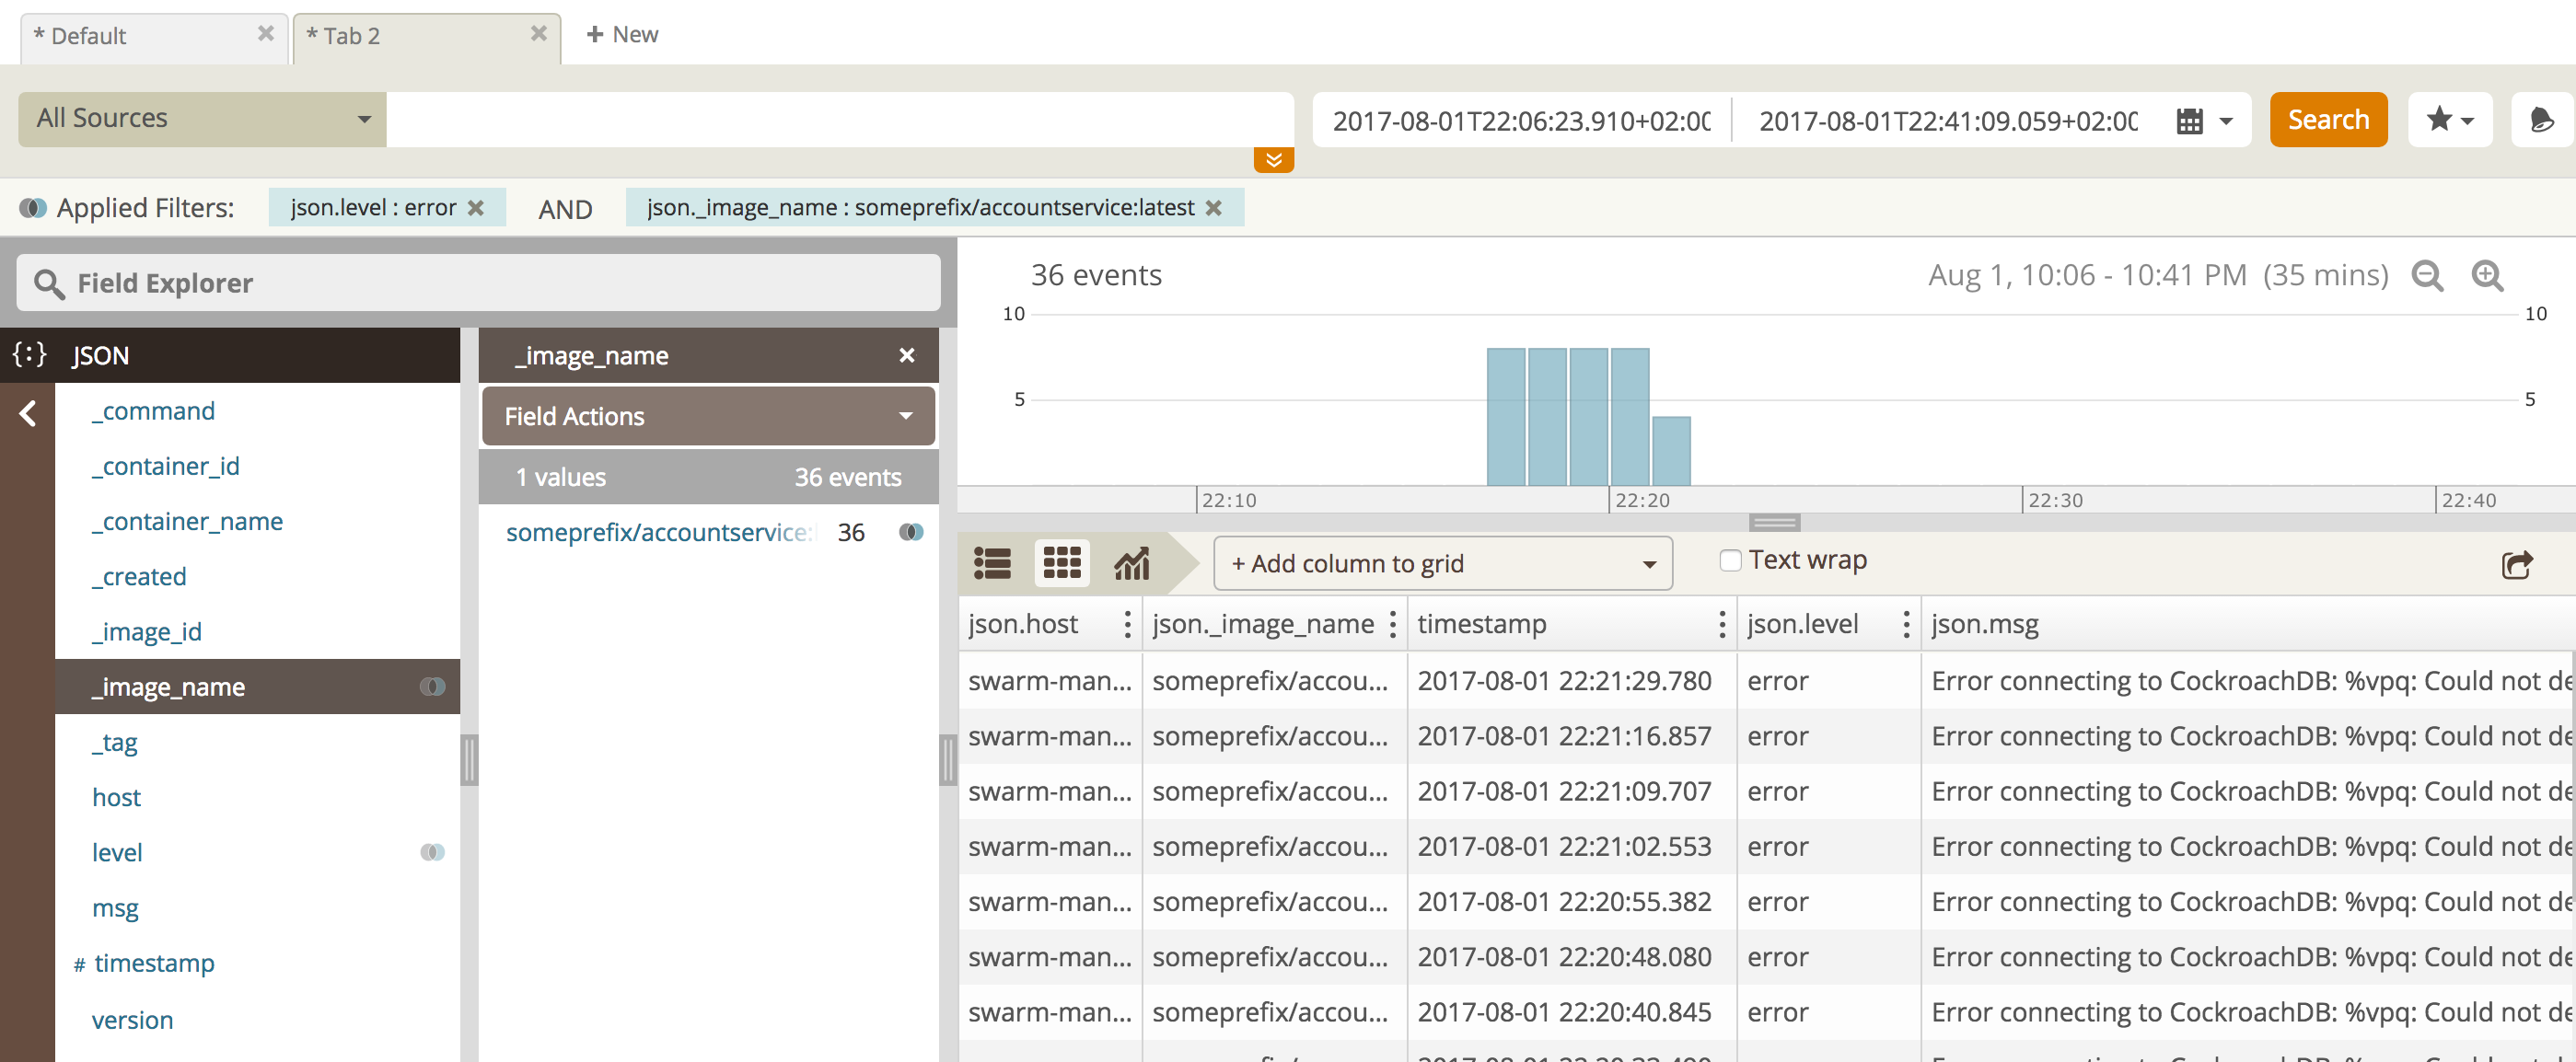Image resolution: width=2576 pixels, height=1062 pixels.
Task: Enable the Text wrap checkbox
Action: [1730, 561]
